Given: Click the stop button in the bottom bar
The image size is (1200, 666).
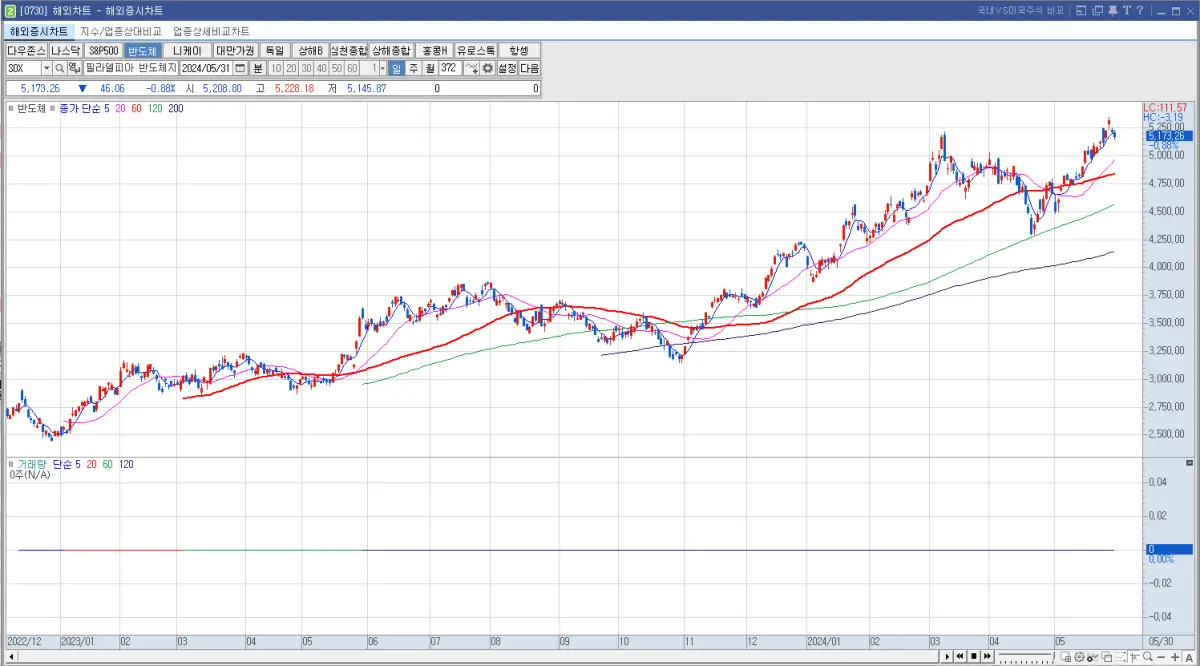Looking at the screenshot, I should pyautogui.click(x=974, y=656).
